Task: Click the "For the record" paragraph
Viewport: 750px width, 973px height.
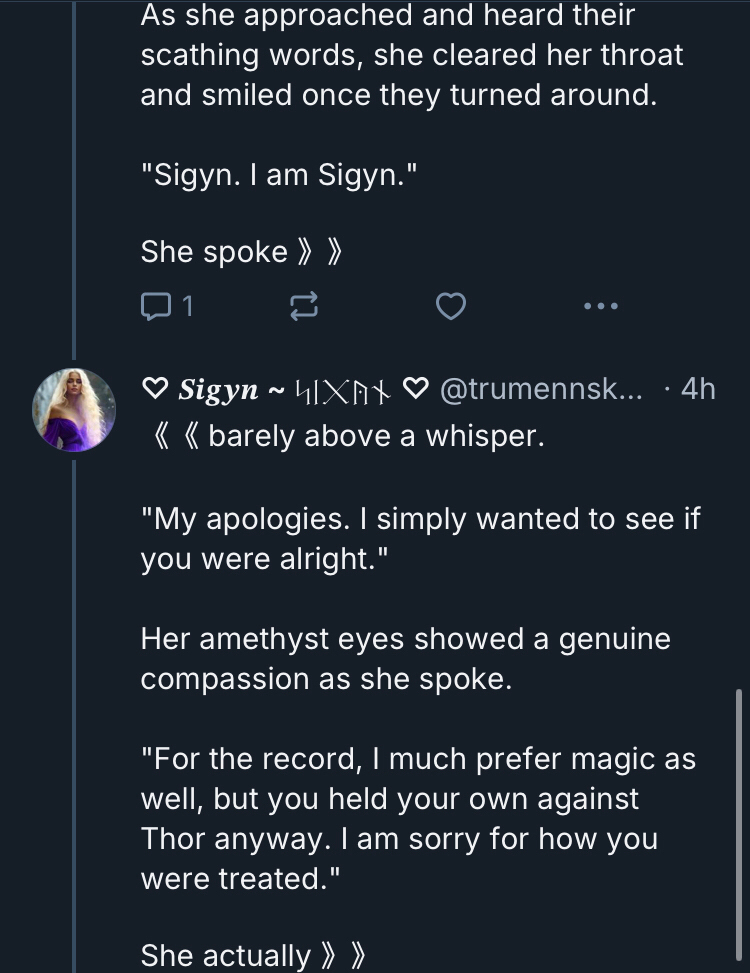Action: tap(418, 818)
